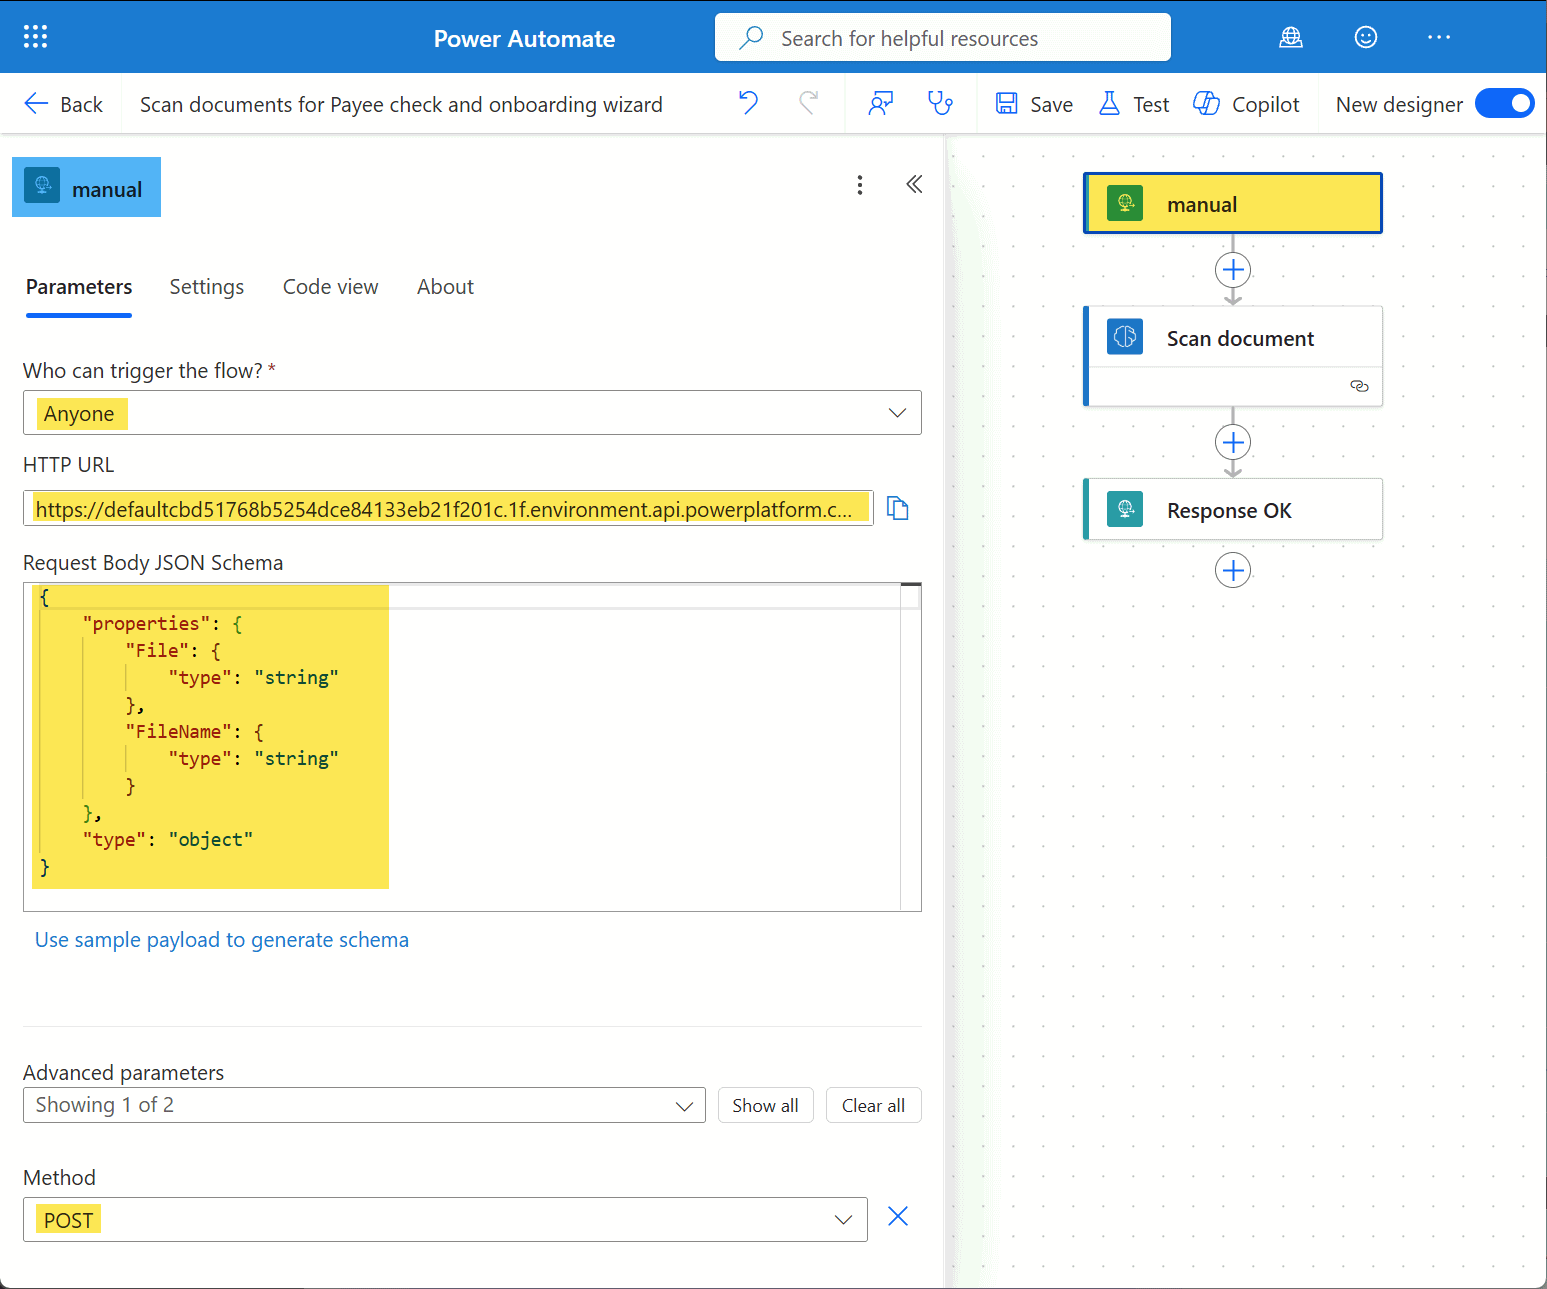1547x1289 pixels.
Task: Open the Copilot pane
Action: point(1246,104)
